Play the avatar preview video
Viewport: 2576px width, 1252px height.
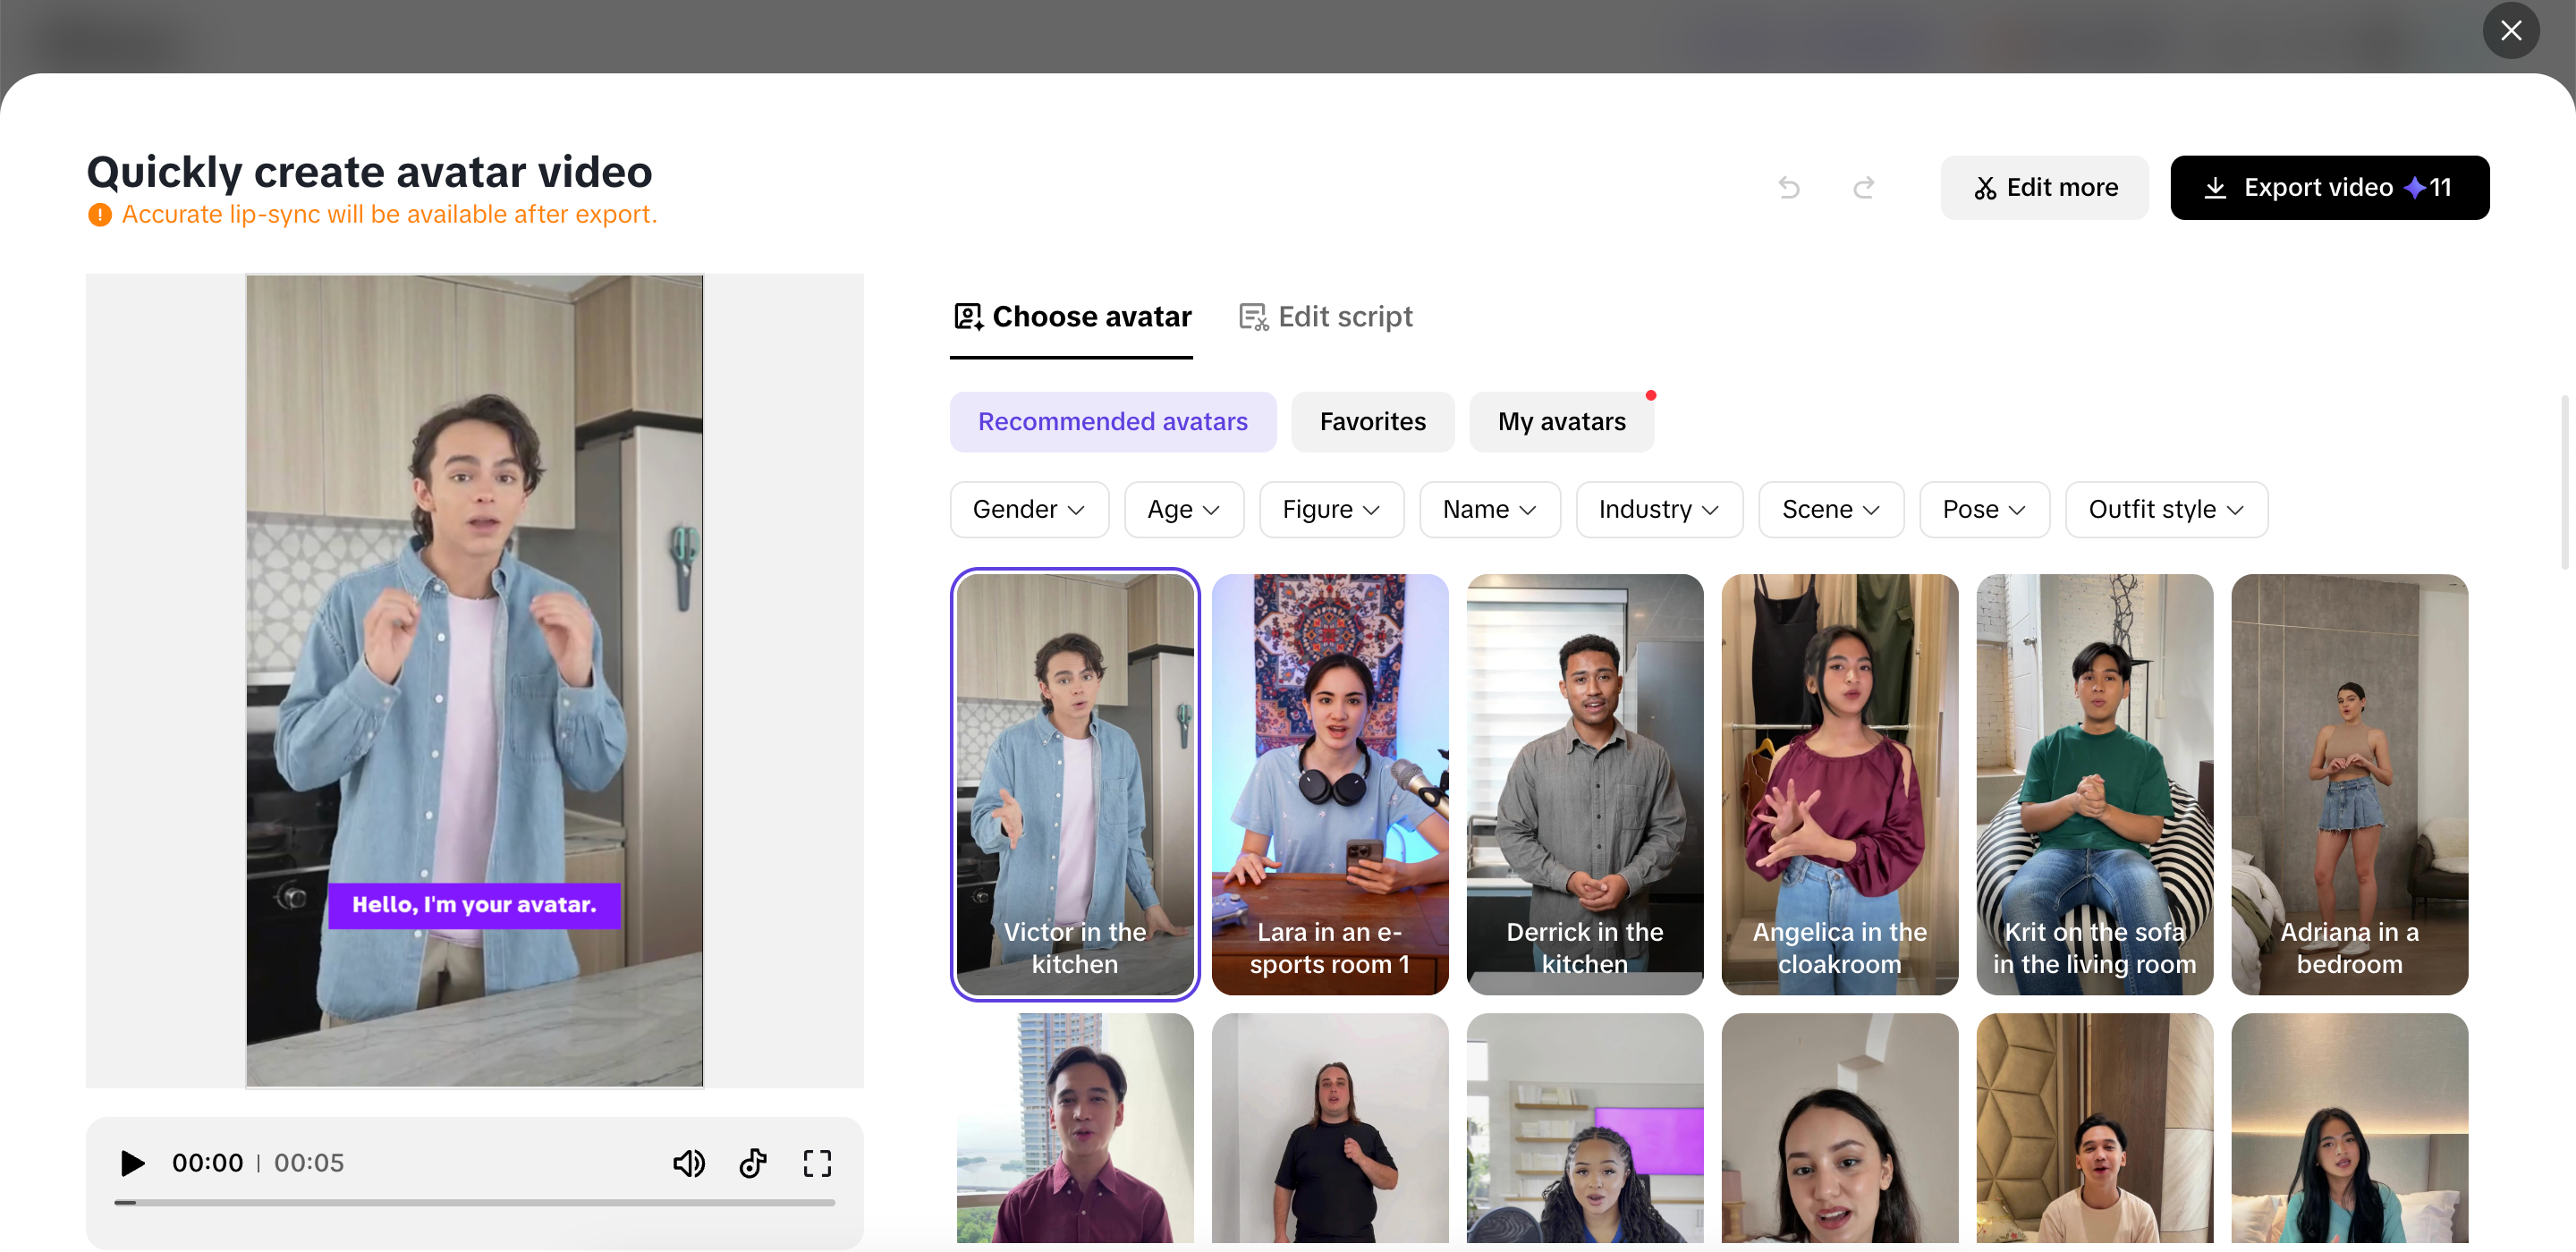coord(131,1163)
